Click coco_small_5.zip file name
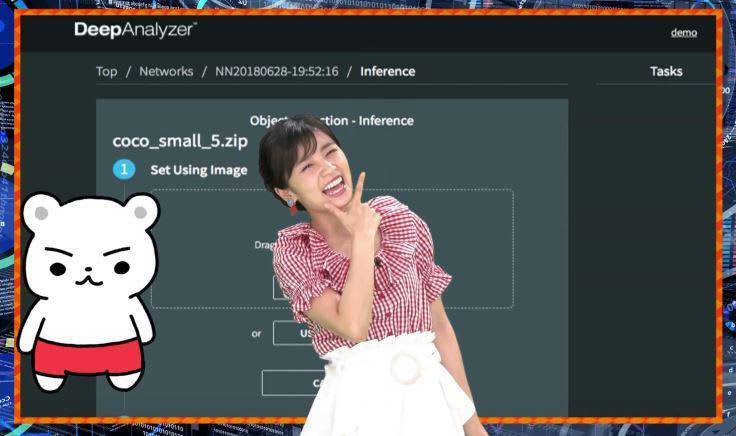 click(180, 141)
